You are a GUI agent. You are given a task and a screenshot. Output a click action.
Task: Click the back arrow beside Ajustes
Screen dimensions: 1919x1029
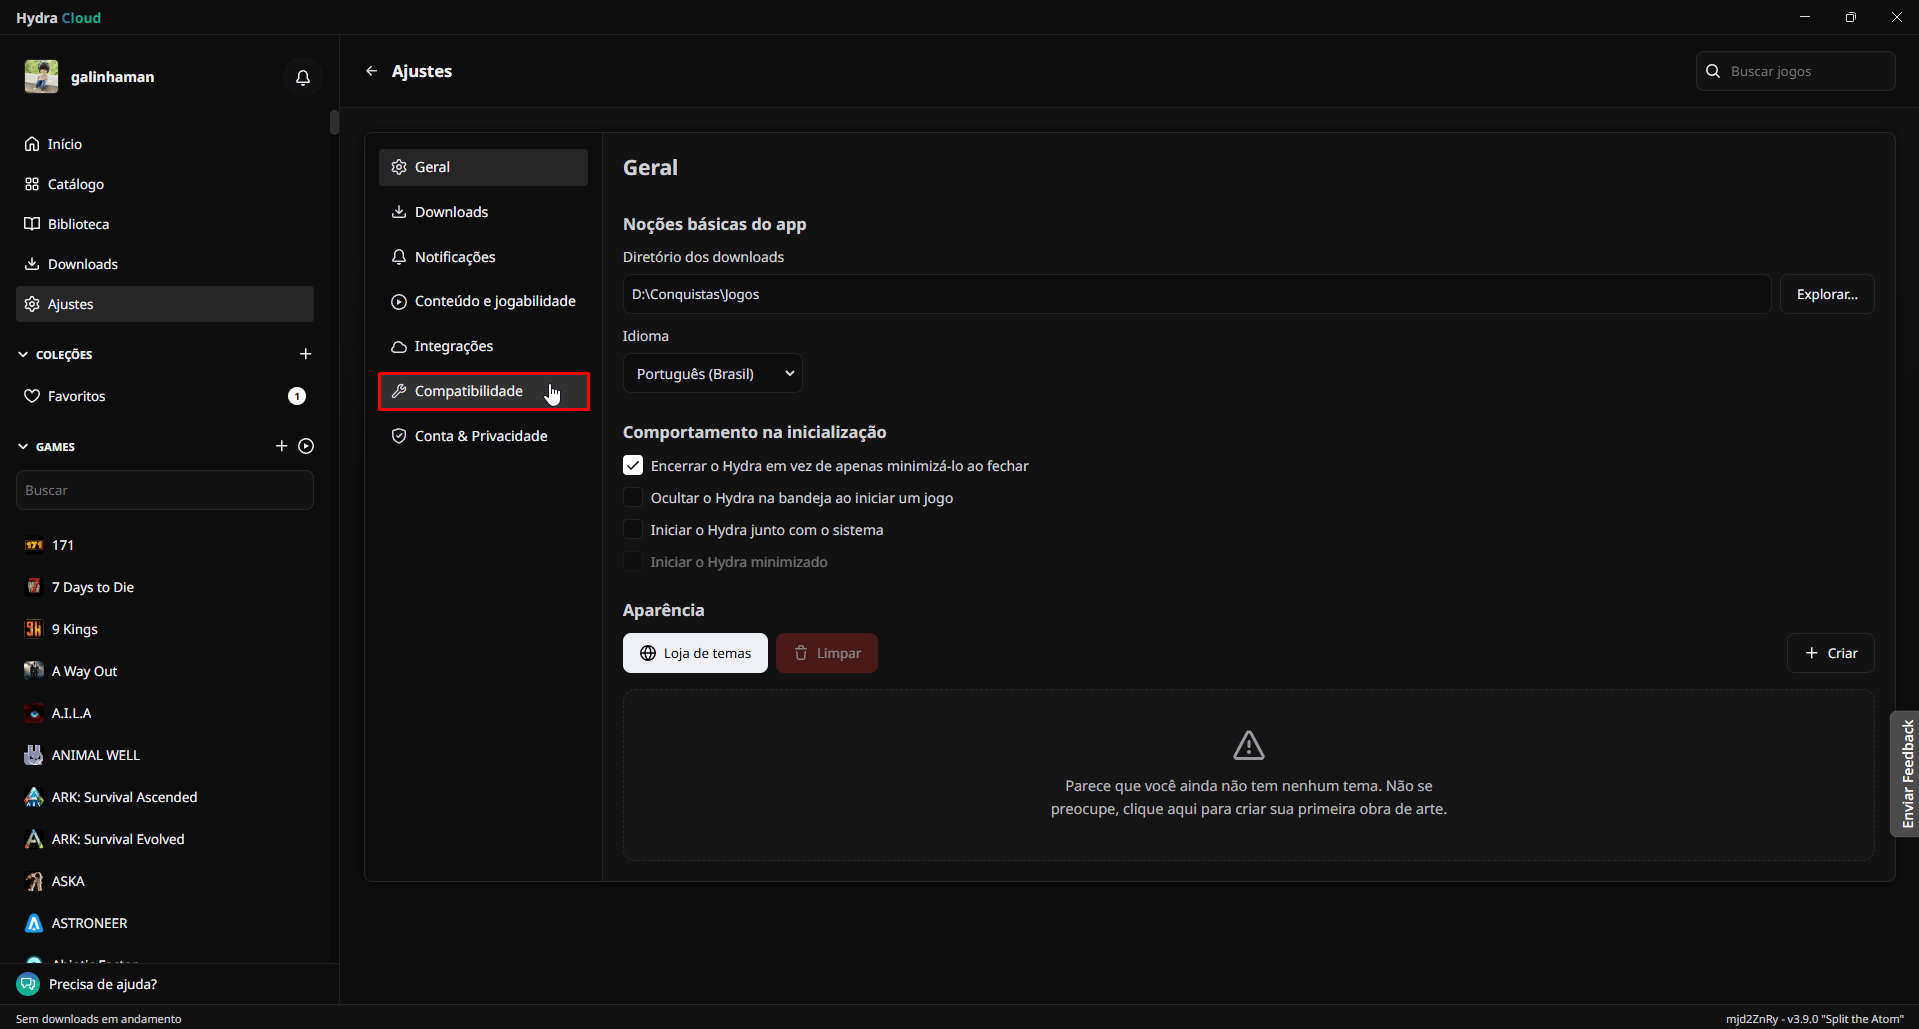coord(372,71)
